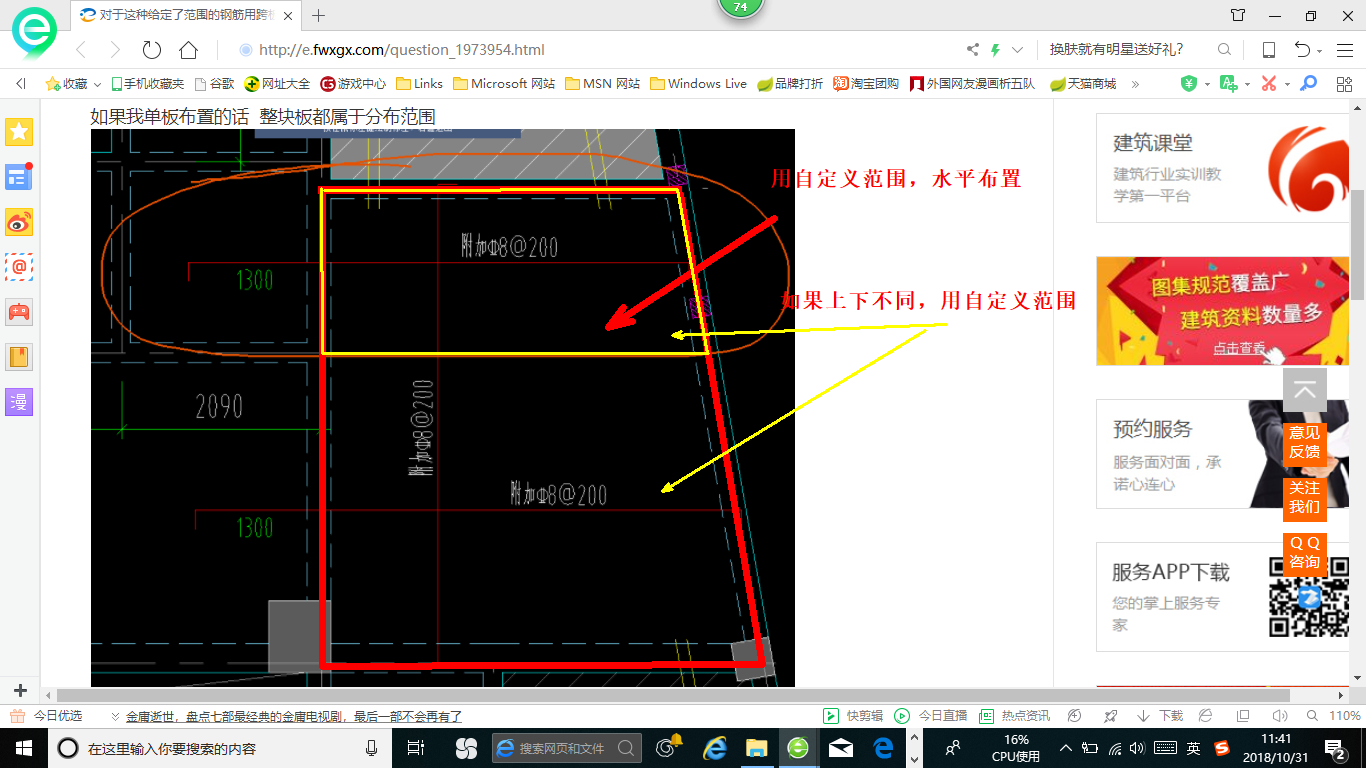The image size is (1366, 768).
Task: Close the current question tab
Action: [x=289, y=15]
